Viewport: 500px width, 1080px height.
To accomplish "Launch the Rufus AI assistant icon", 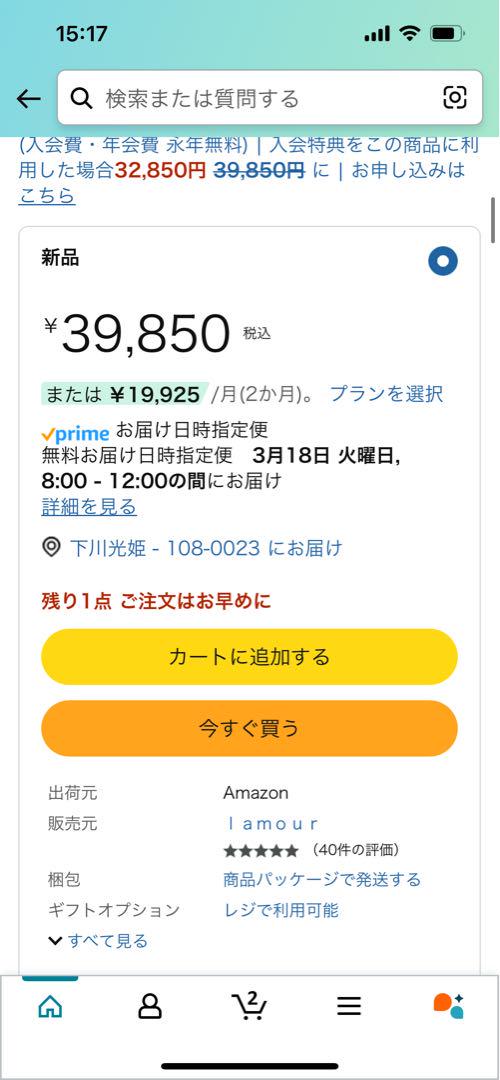I will (448, 1006).
